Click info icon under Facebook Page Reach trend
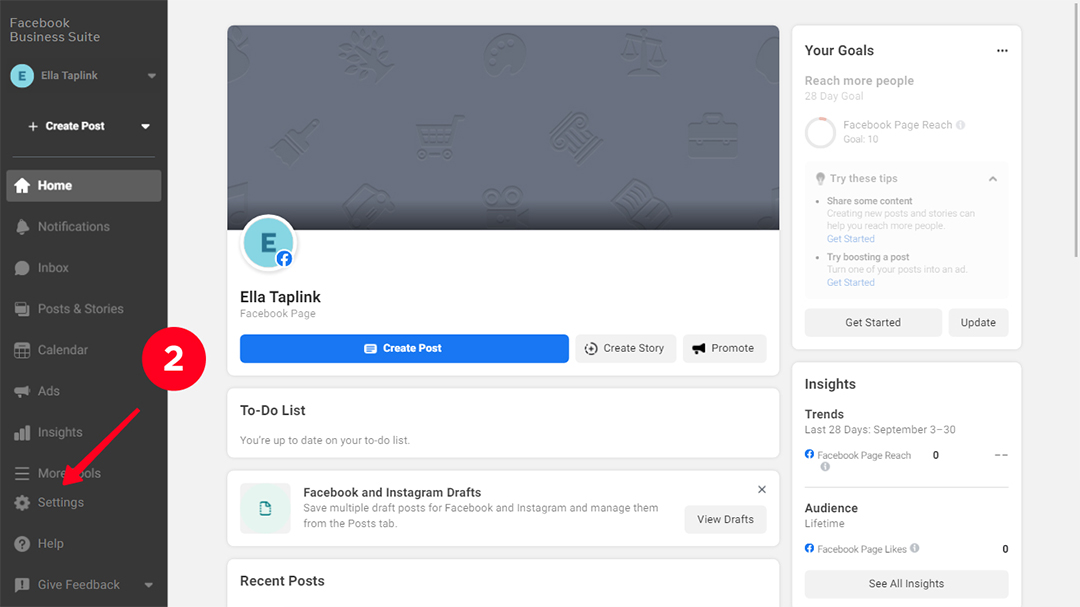The image size is (1080, 607). point(825,466)
